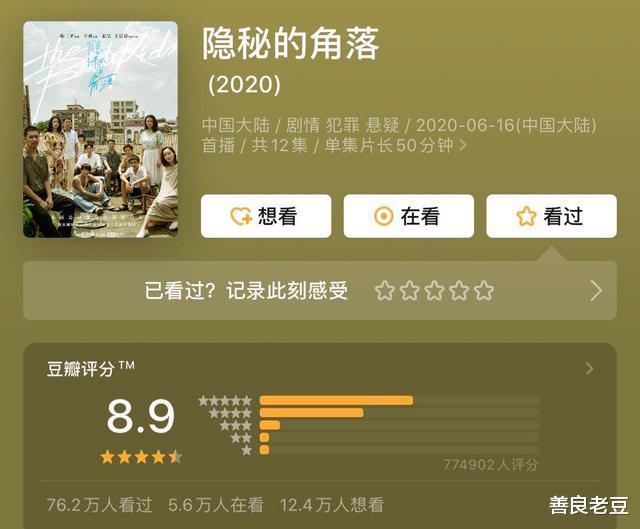Expand details arrow after 单集片长50分钟
The width and height of the screenshot is (640, 529).
pos(463,145)
